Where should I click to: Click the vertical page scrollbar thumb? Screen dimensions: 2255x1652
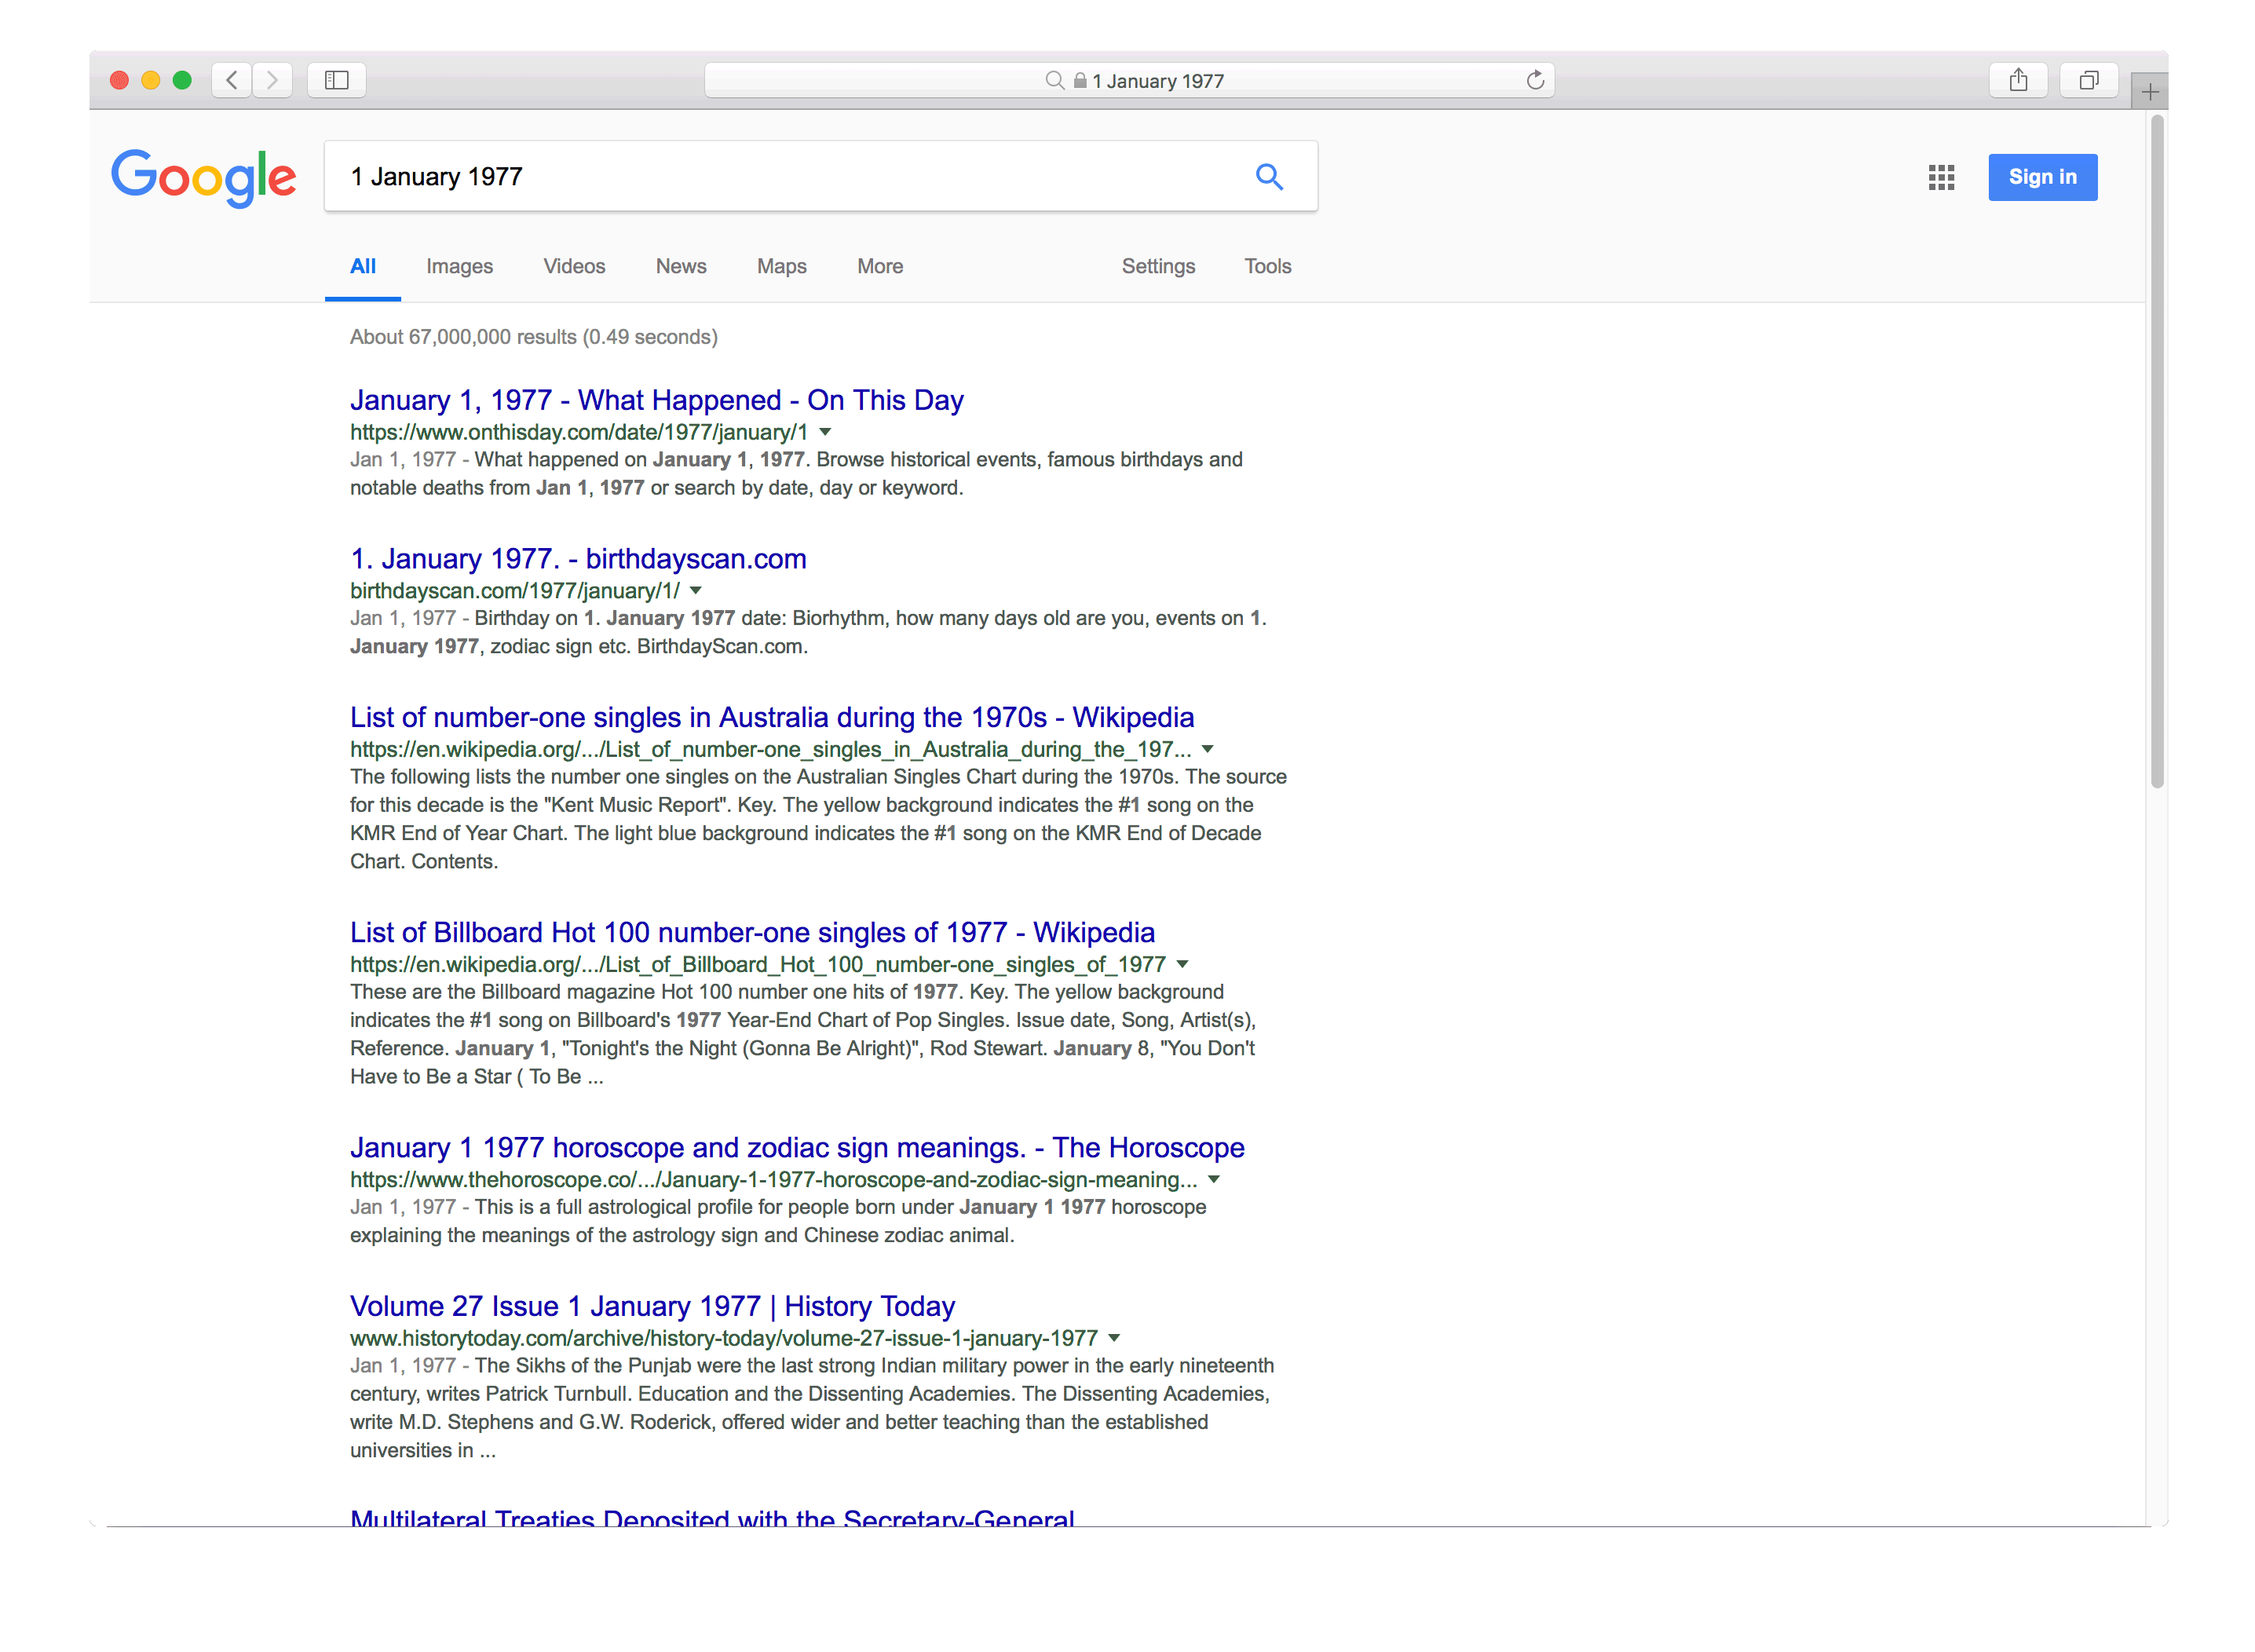click(2156, 450)
